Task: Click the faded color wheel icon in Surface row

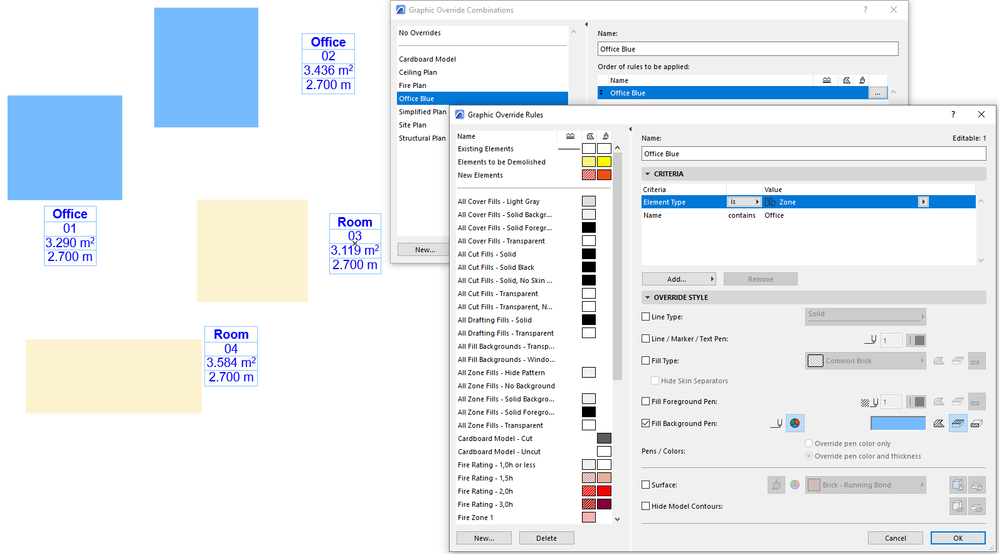Action: click(x=794, y=485)
